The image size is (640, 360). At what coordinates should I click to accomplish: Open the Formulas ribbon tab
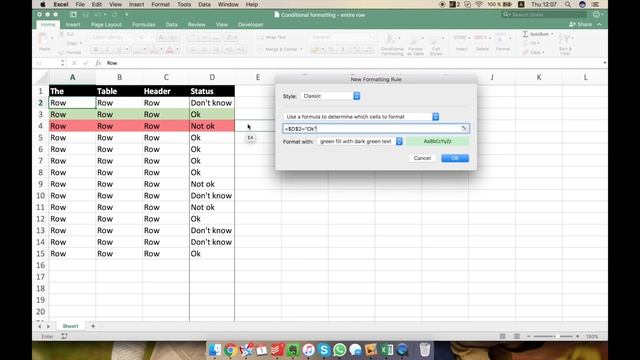point(143,24)
